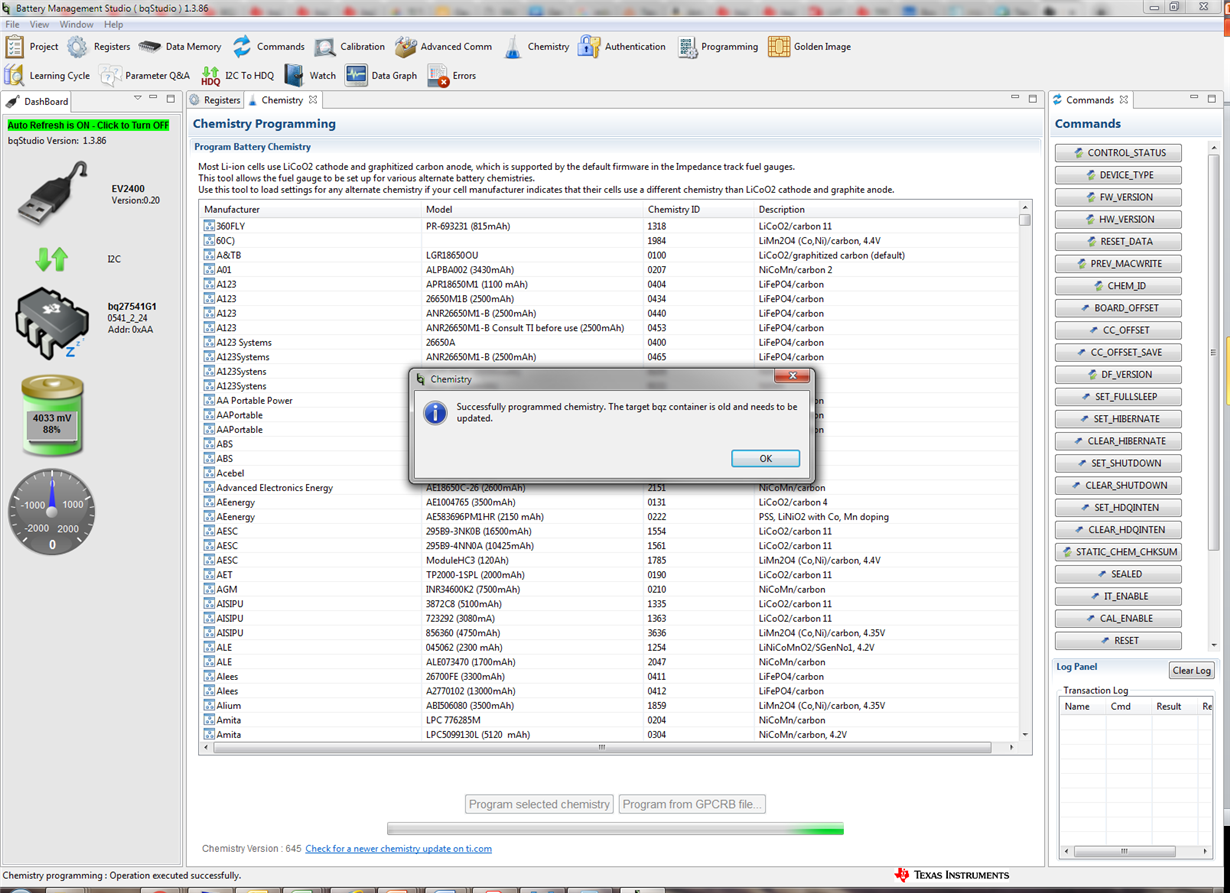This screenshot has height=893, width=1230.
Task: Sort by Model column header
Action: click(533, 209)
